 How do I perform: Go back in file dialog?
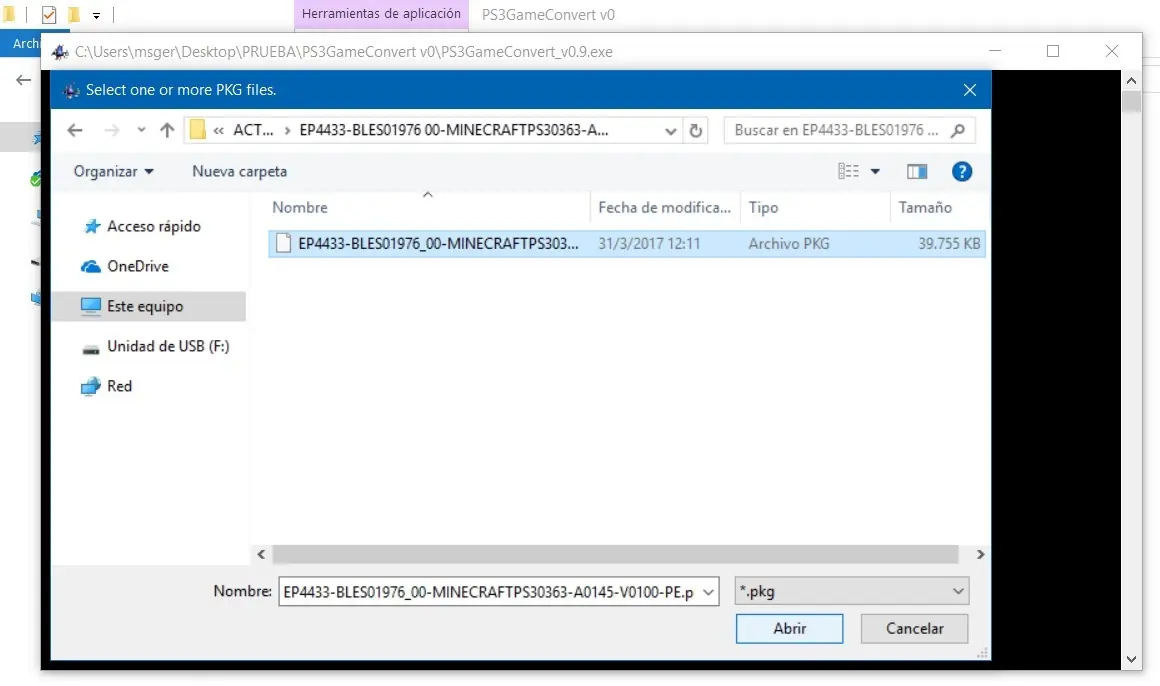[x=75, y=130]
